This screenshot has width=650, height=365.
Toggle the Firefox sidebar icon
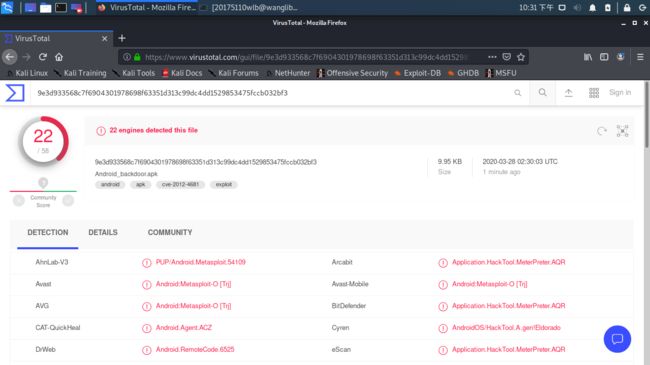pos(604,57)
